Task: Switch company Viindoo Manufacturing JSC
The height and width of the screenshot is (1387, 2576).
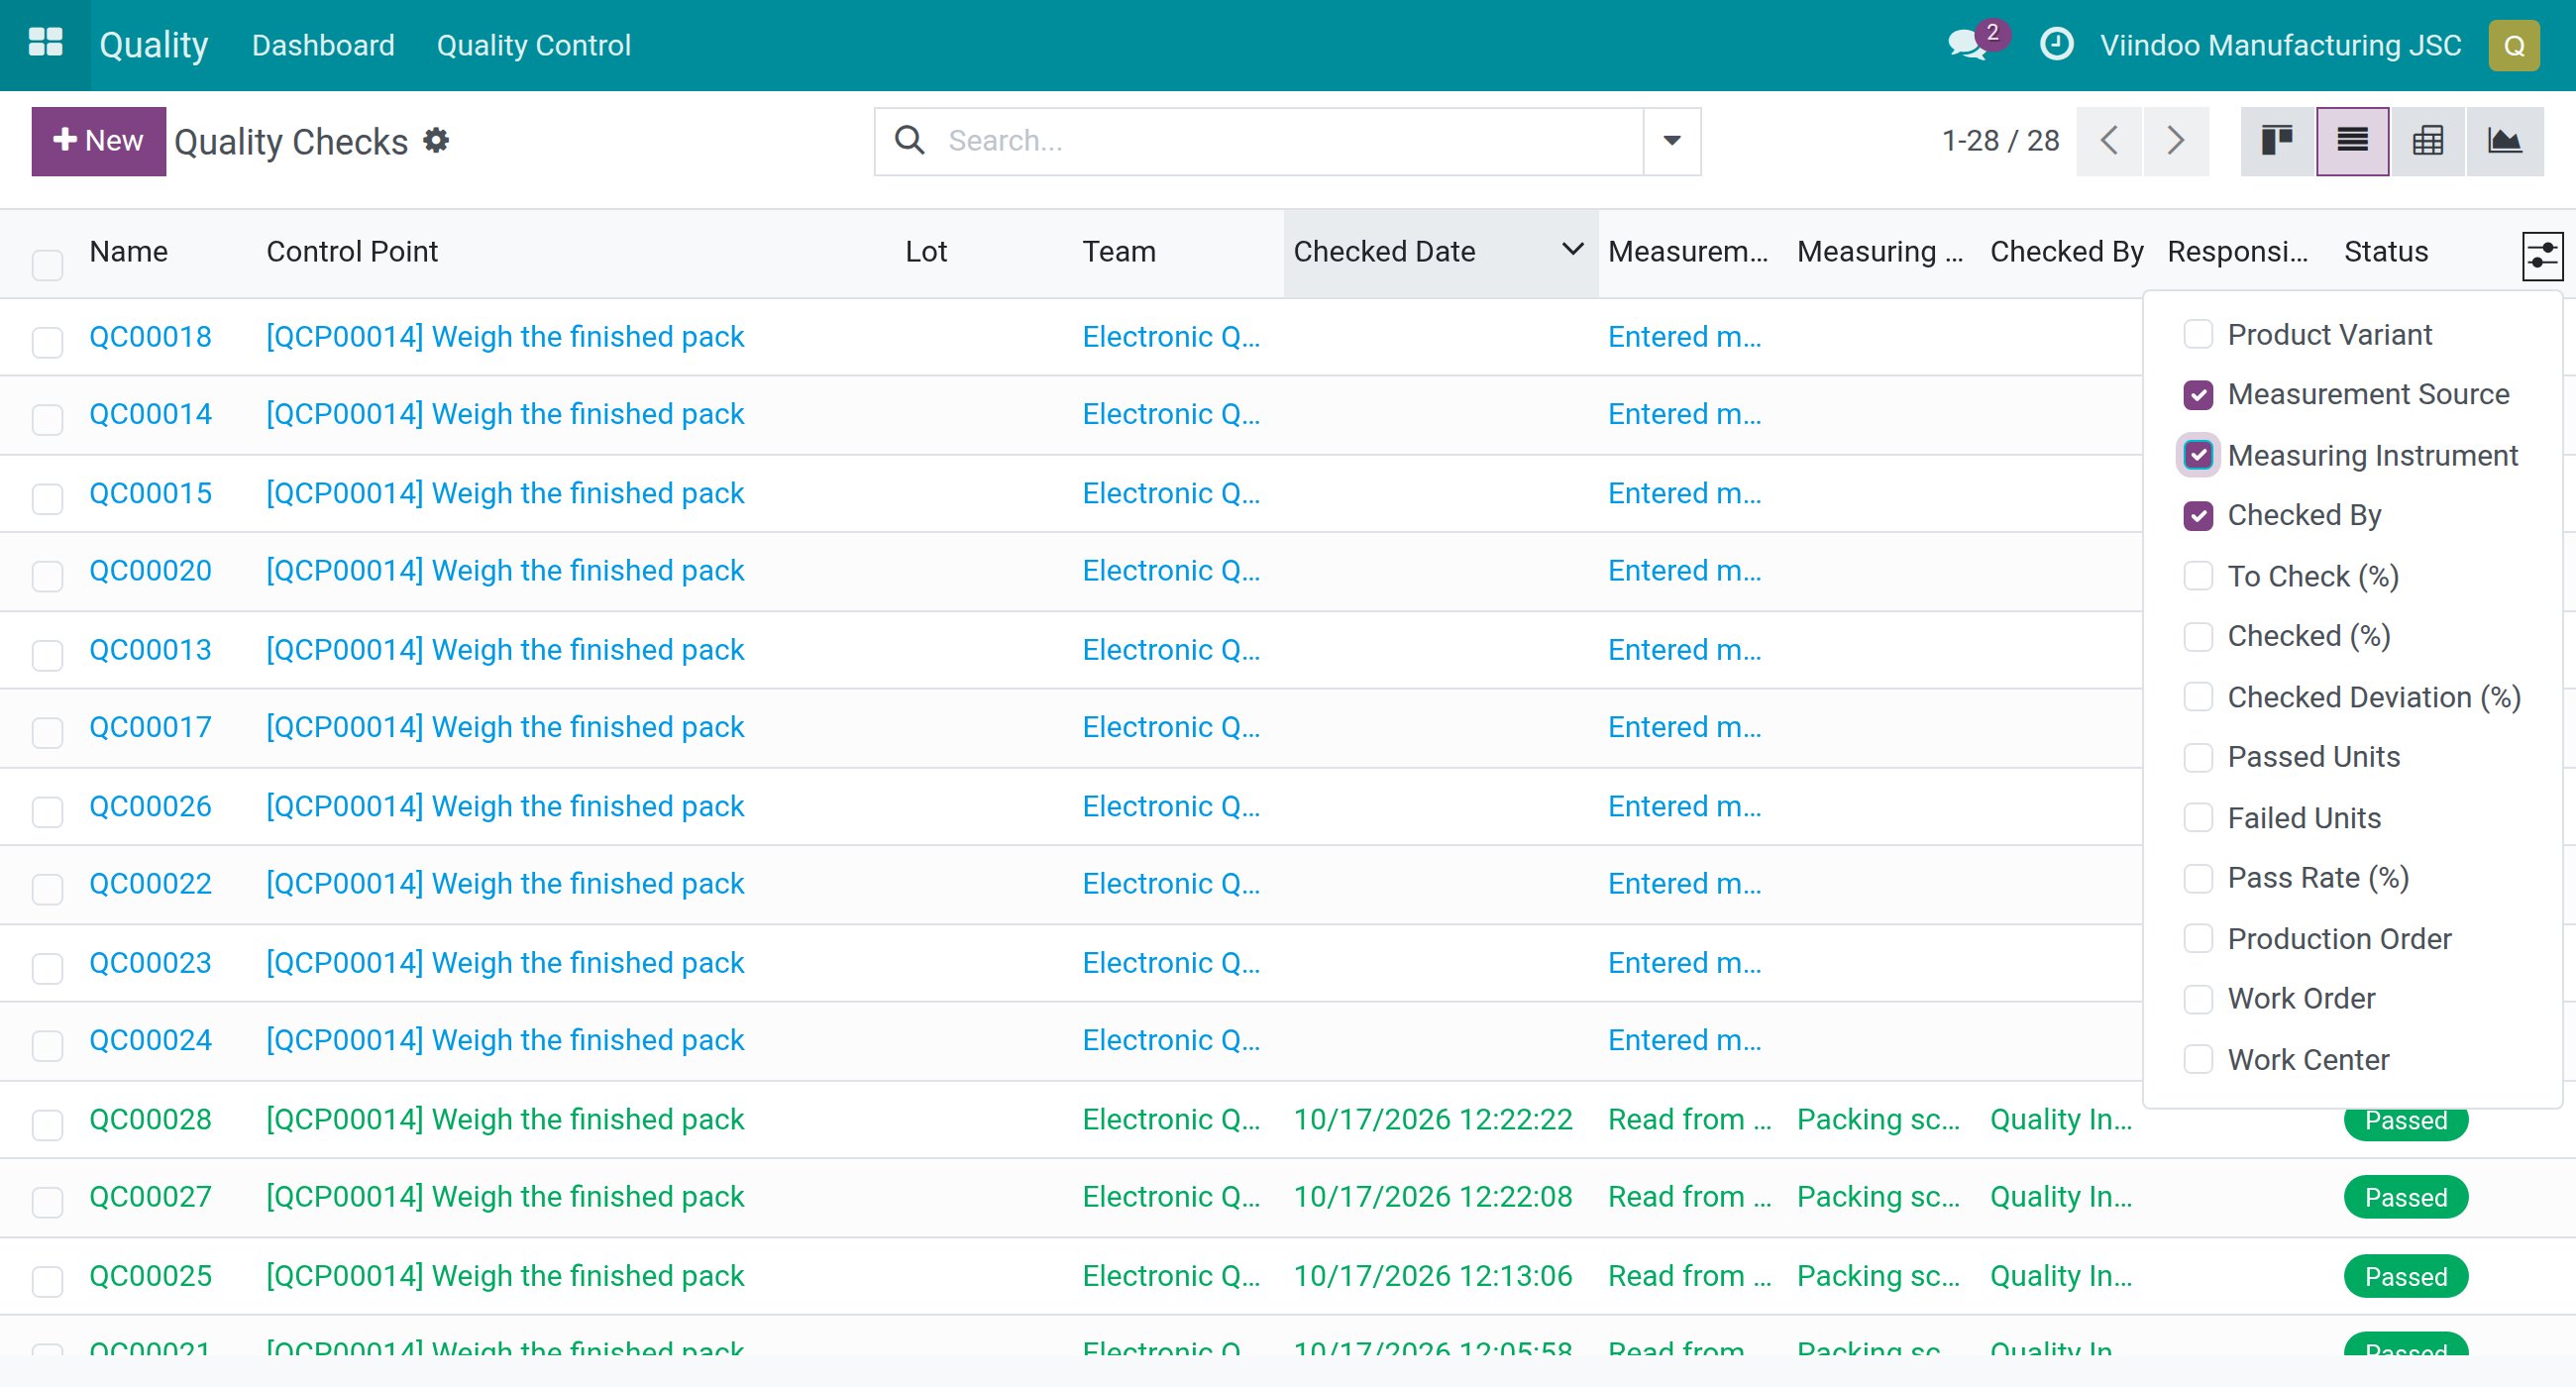Action: (2280, 45)
